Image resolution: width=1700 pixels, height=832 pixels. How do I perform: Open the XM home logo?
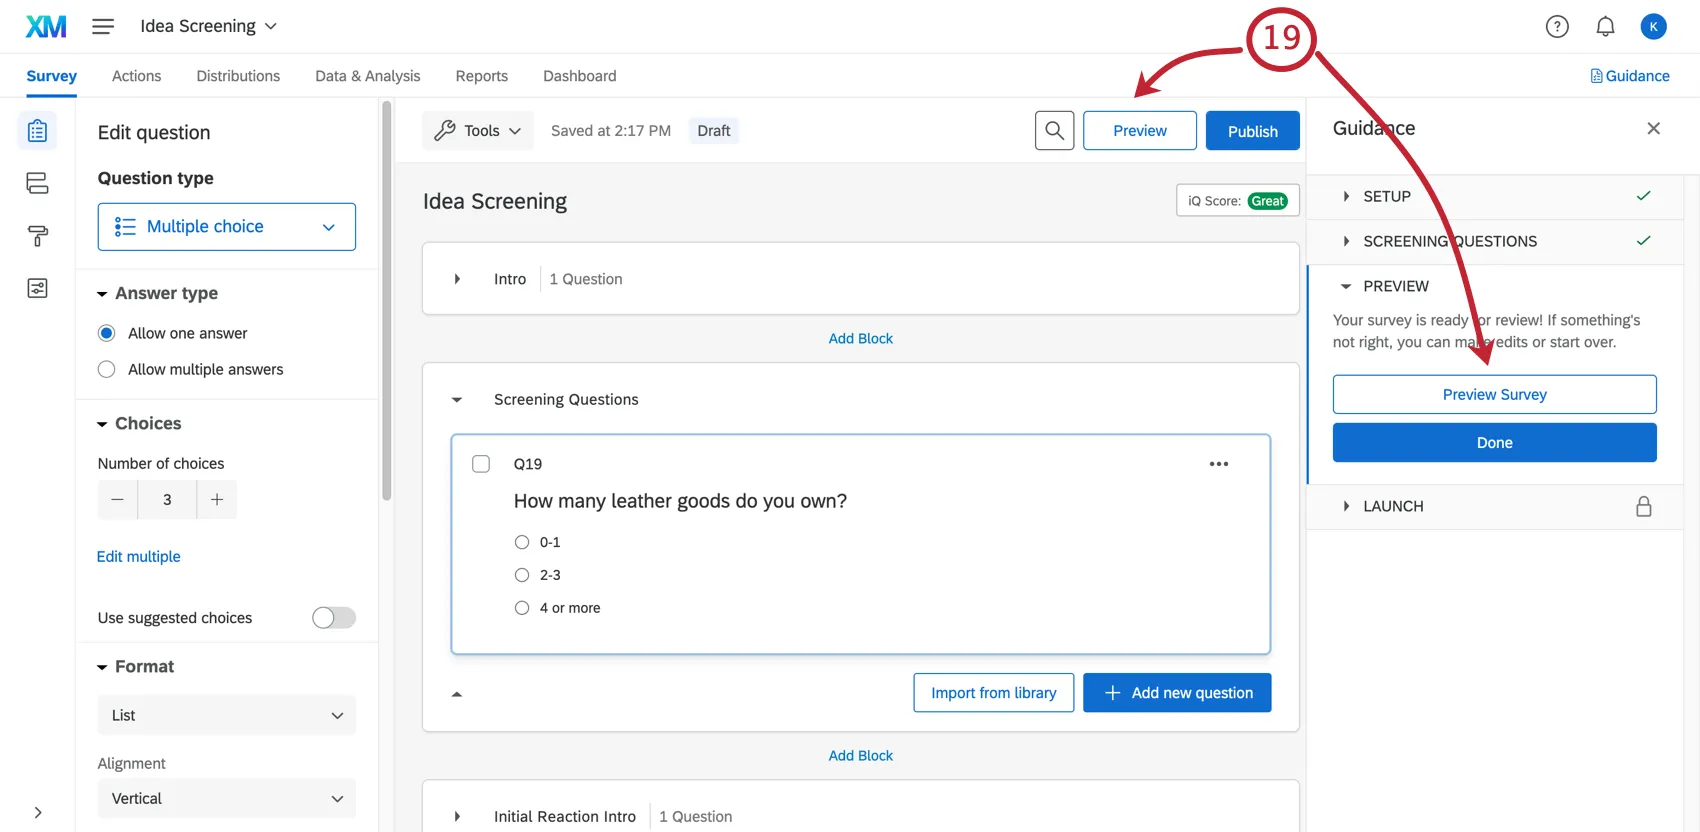point(46,26)
